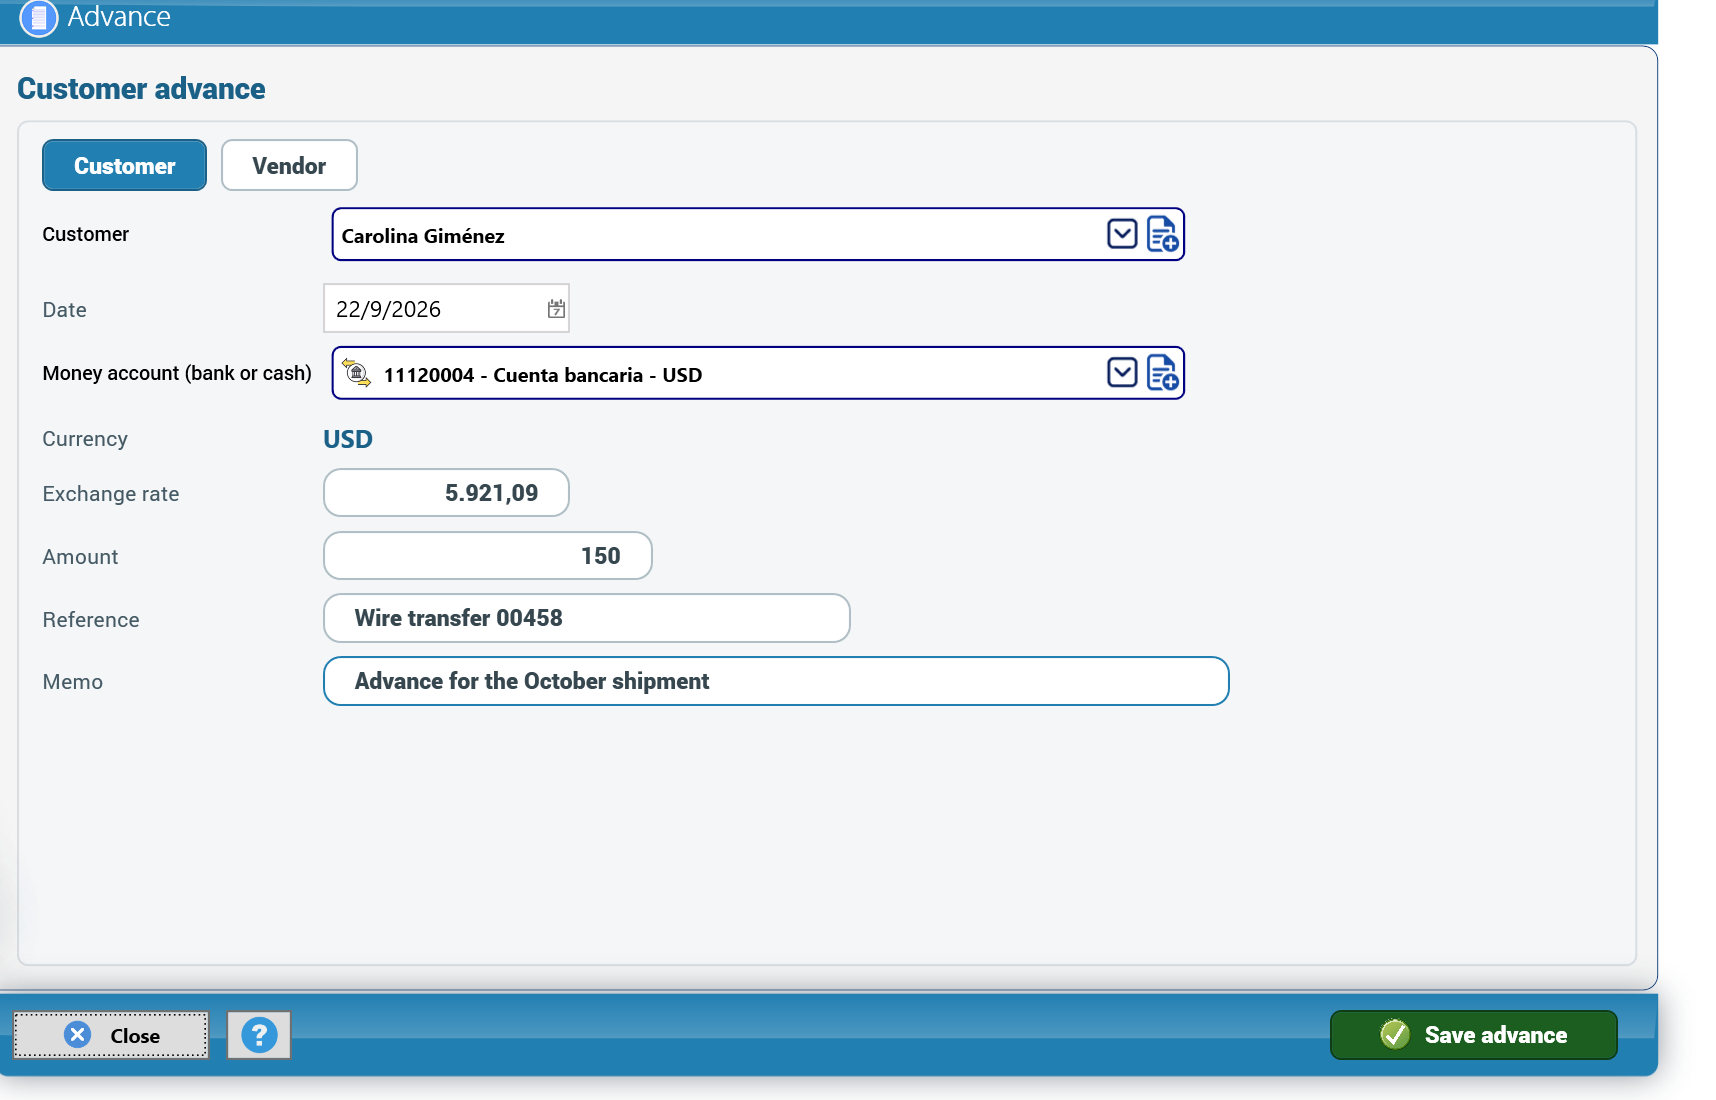1716x1100 pixels.
Task: Click the Exchange rate field 5.921,09
Action: 446,493
